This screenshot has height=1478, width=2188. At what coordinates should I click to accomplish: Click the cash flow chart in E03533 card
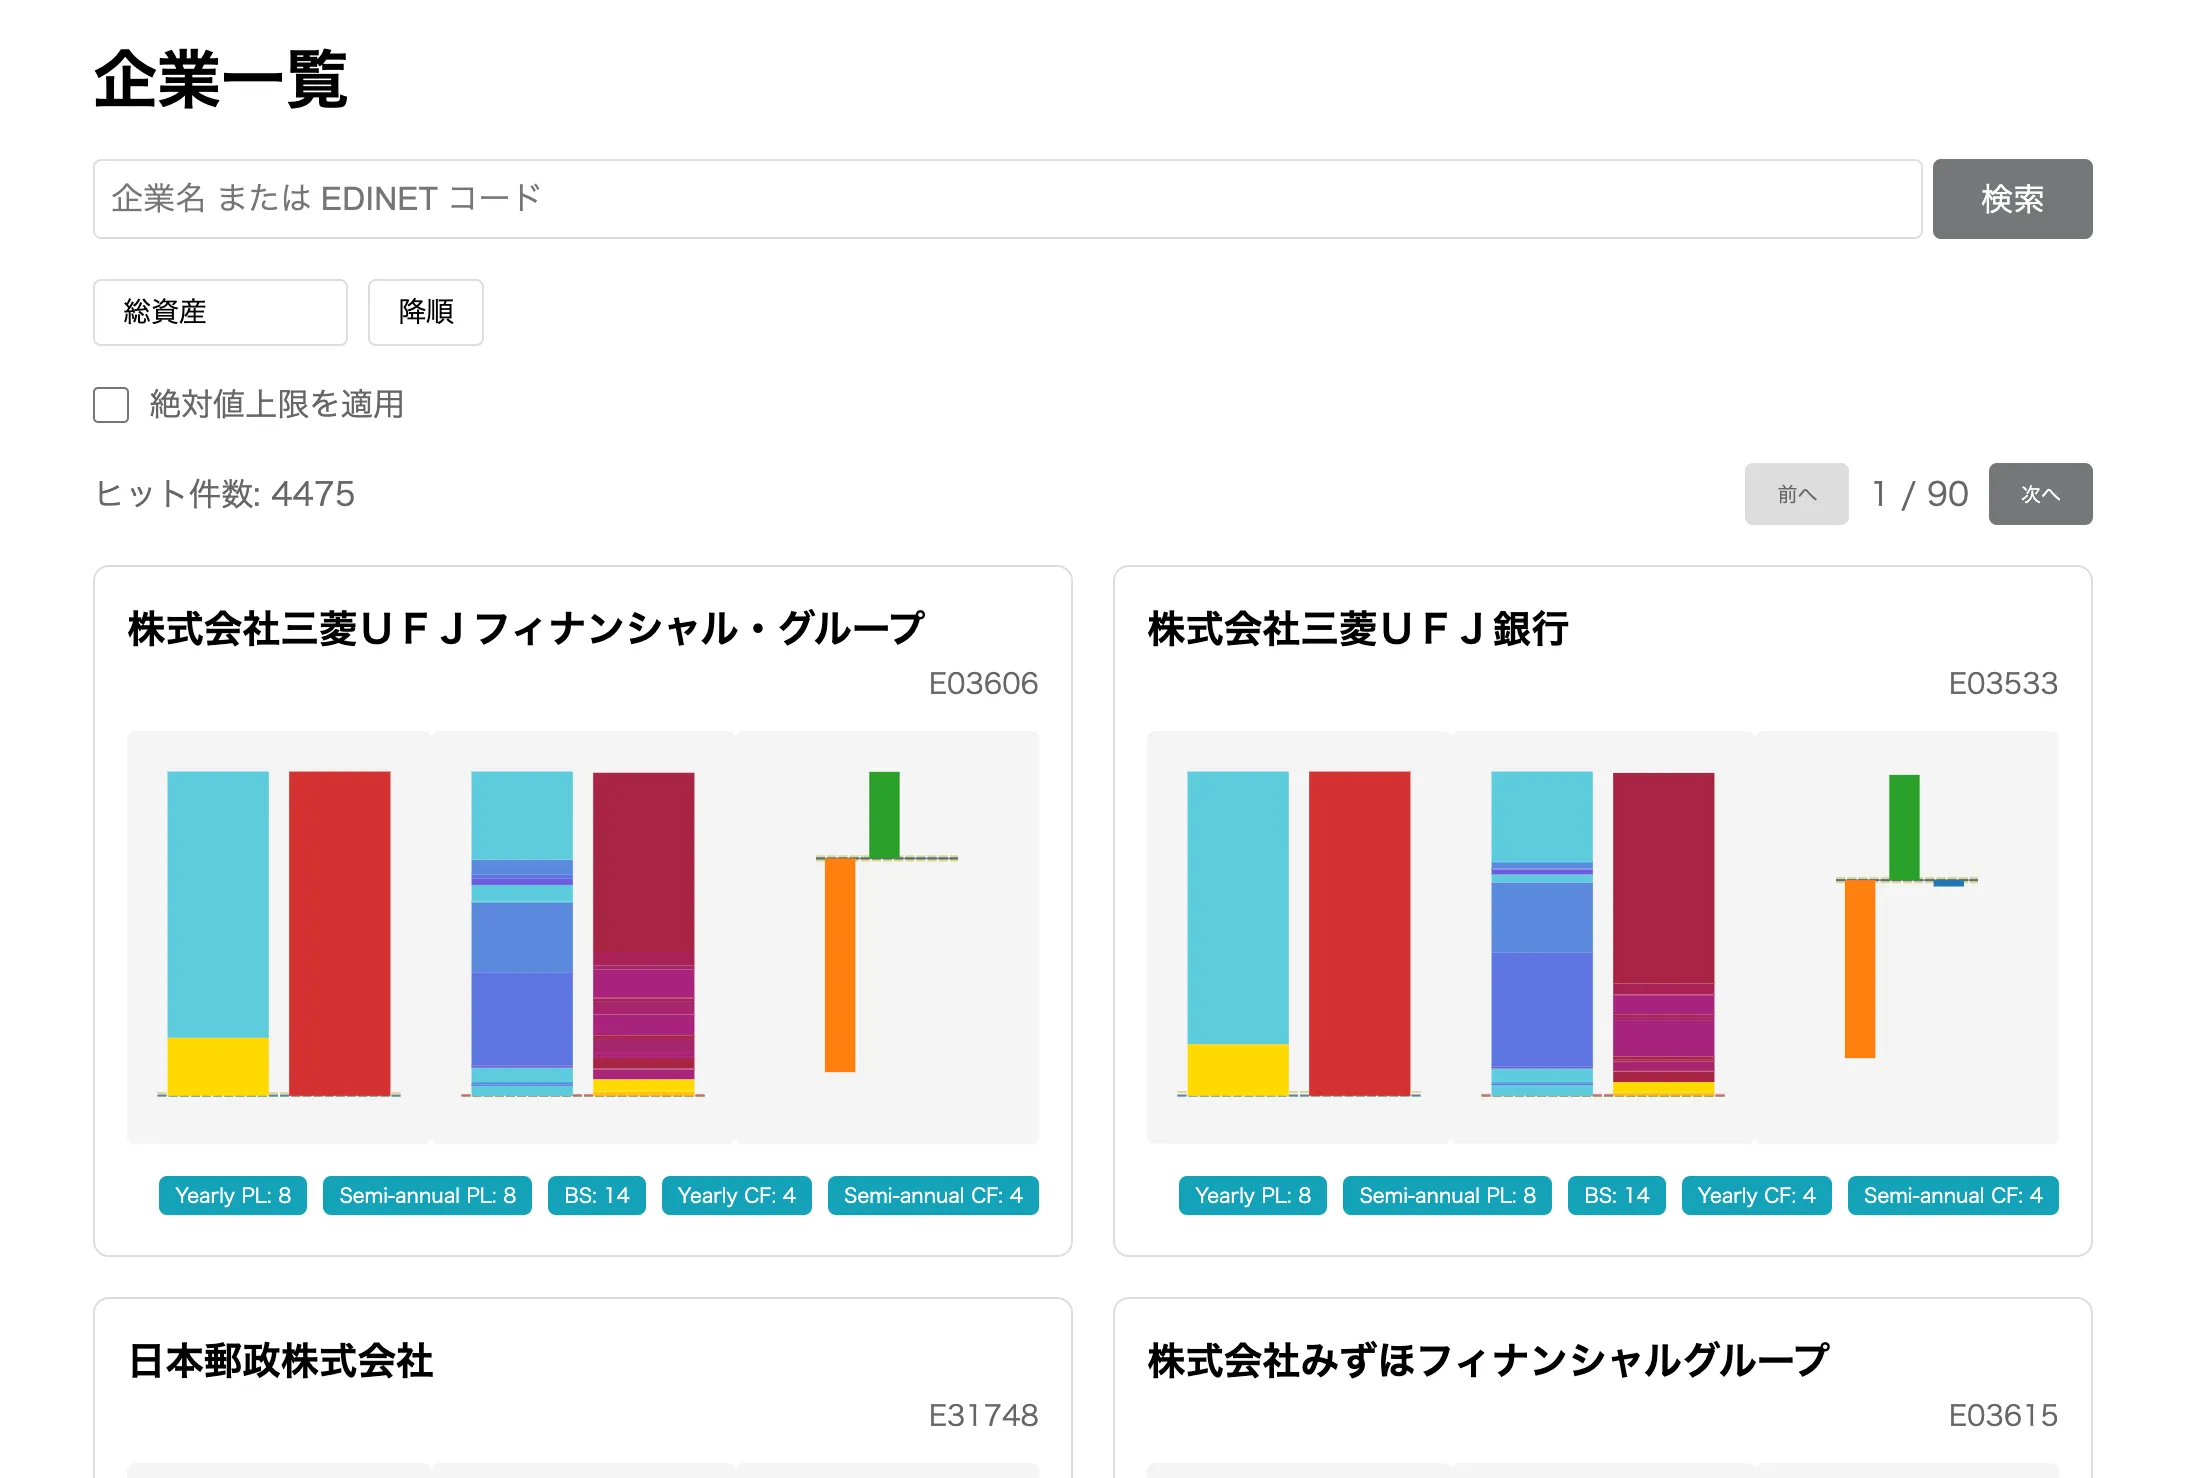click(x=1907, y=937)
